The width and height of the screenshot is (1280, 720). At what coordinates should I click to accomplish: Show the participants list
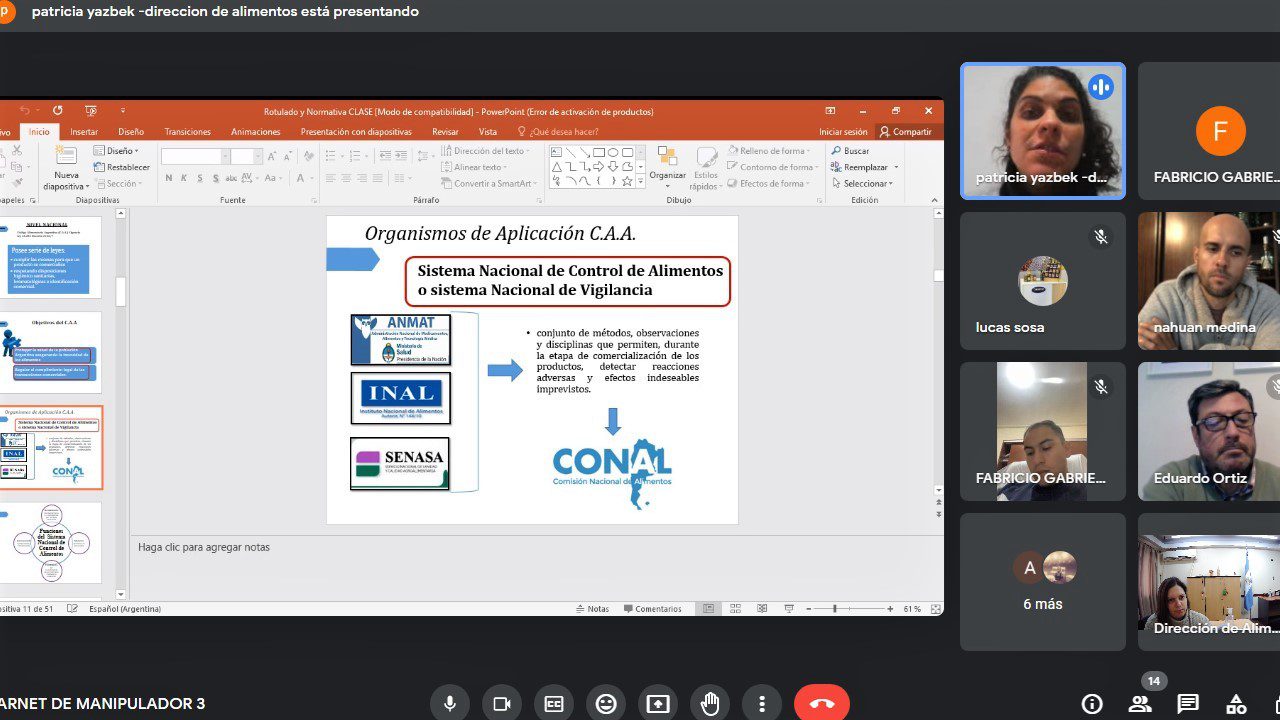(1140, 703)
